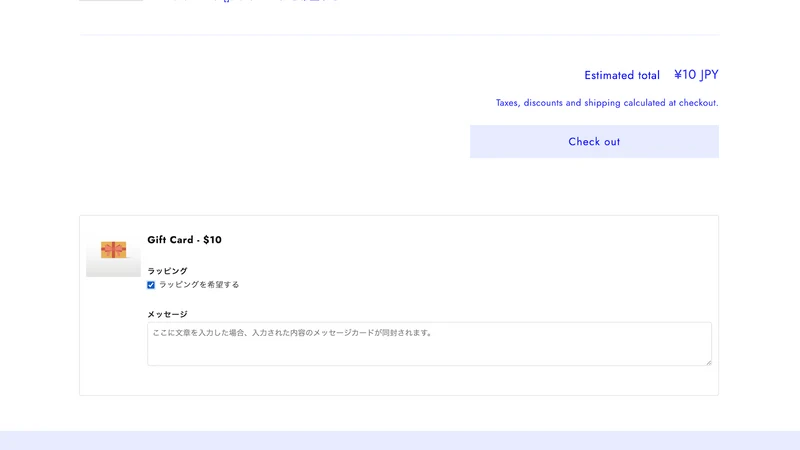Click the メッセージ field label

167,314
